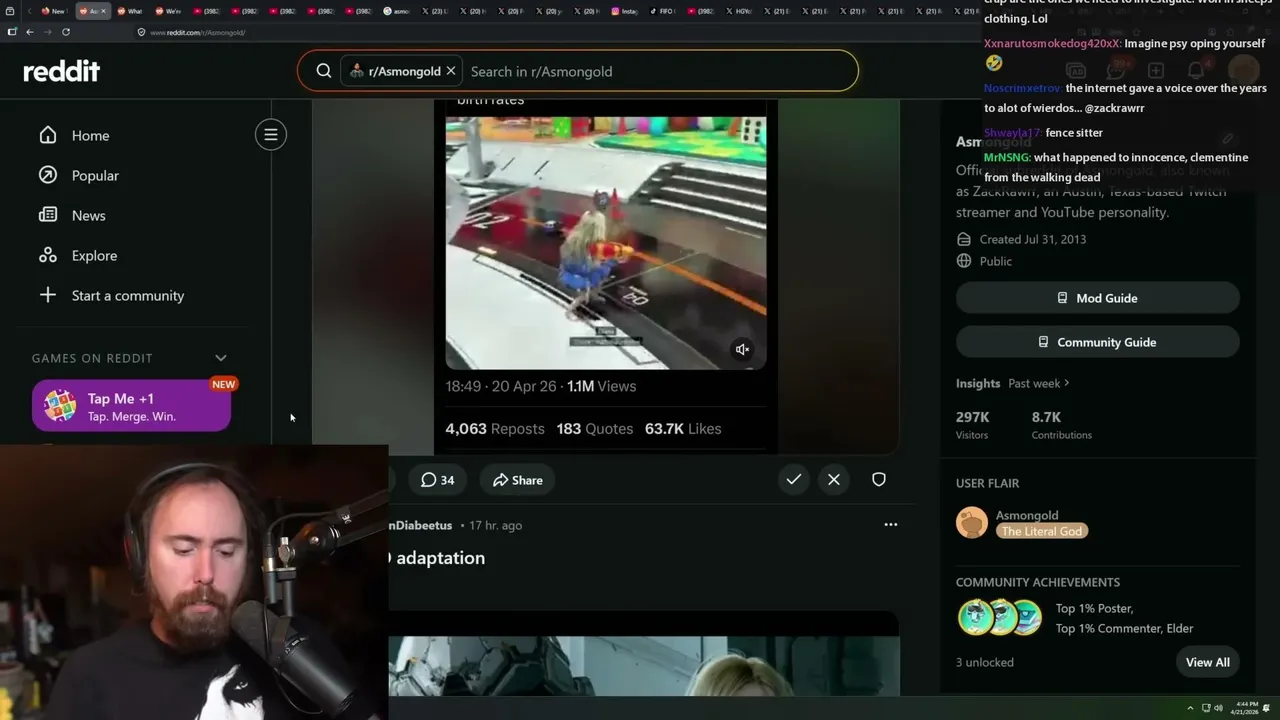View all community achievements
The height and width of the screenshot is (720, 1280).
1208,662
